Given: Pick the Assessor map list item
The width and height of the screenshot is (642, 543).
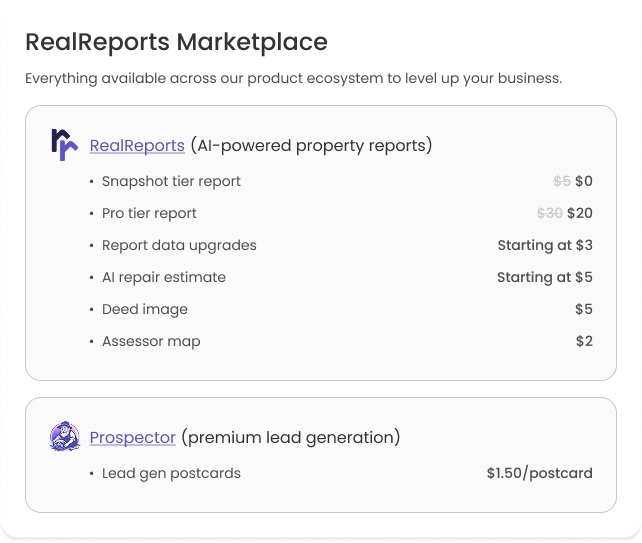Looking at the screenshot, I should coord(151,341).
